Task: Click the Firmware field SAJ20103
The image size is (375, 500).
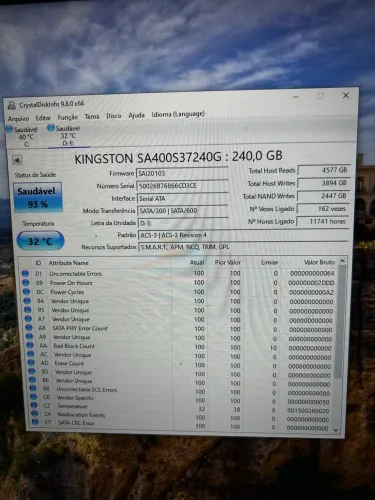Action: click(182, 173)
